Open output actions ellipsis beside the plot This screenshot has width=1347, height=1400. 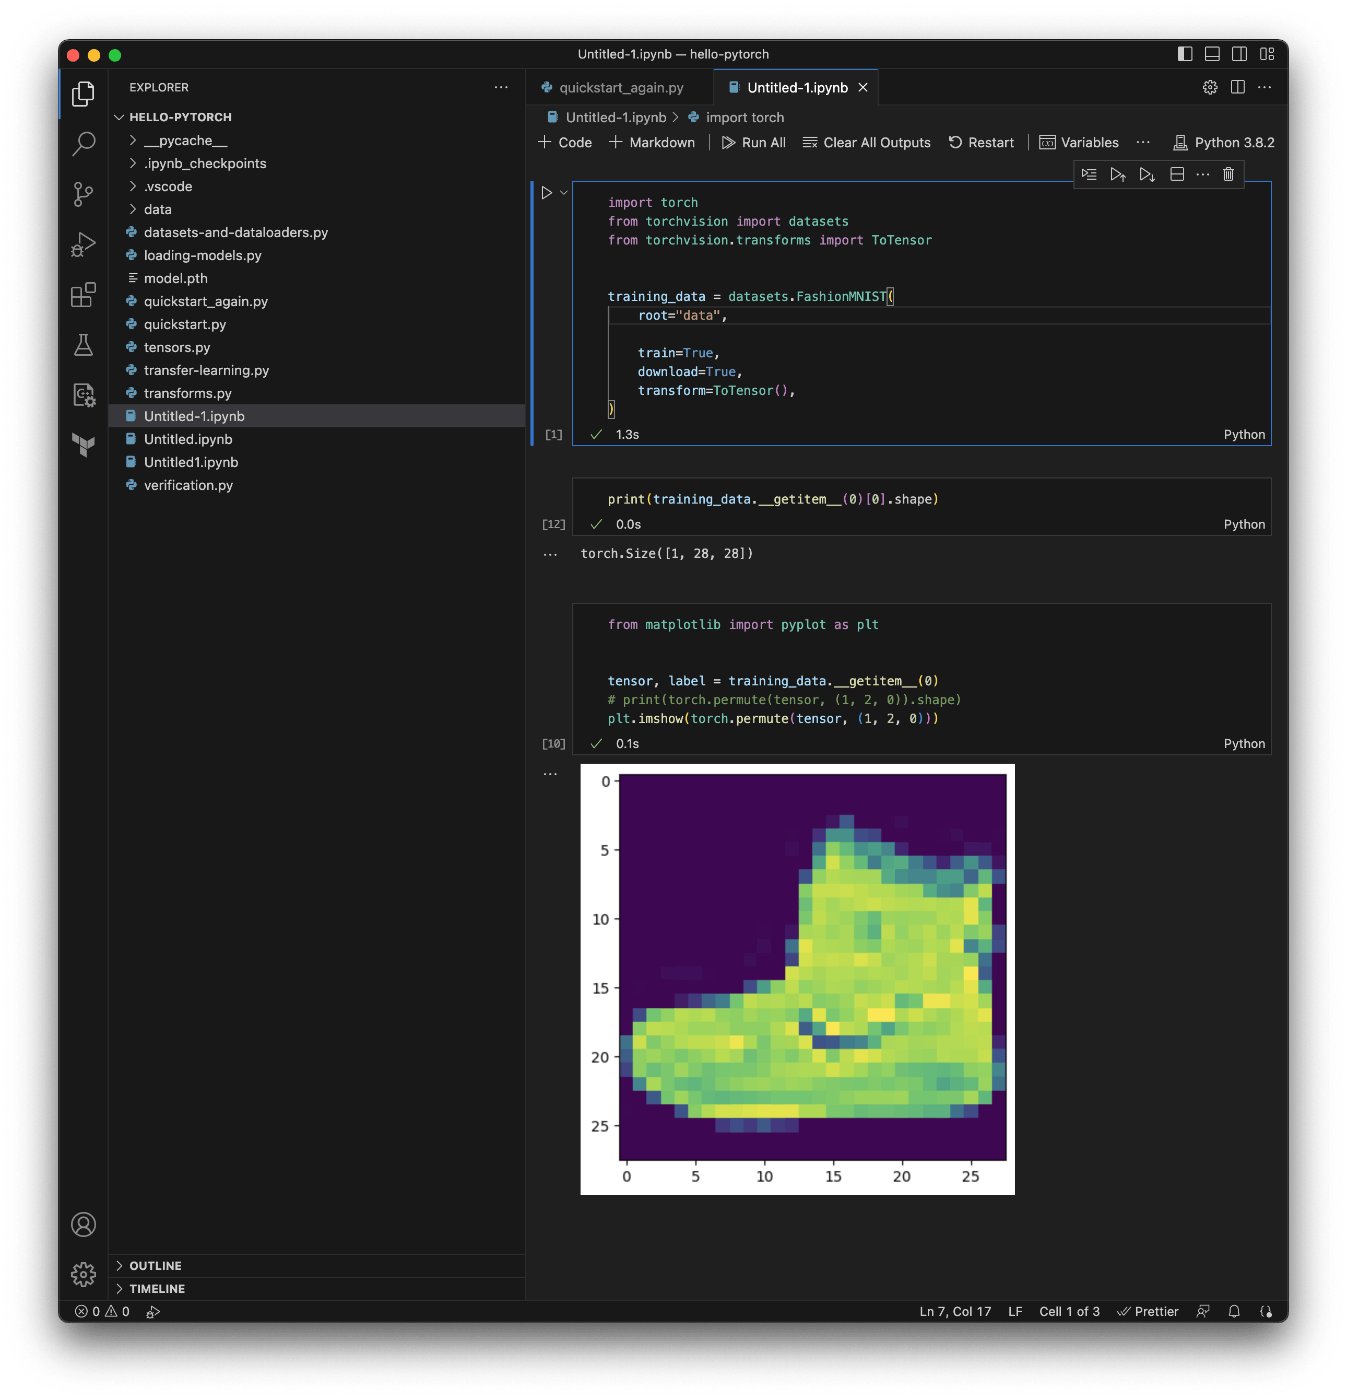(x=550, y=774)
